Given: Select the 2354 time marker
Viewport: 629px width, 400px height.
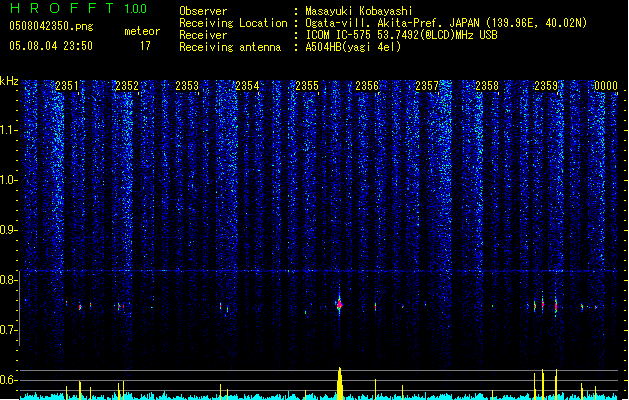Looking at the screenshot, I should pos(247,86).
